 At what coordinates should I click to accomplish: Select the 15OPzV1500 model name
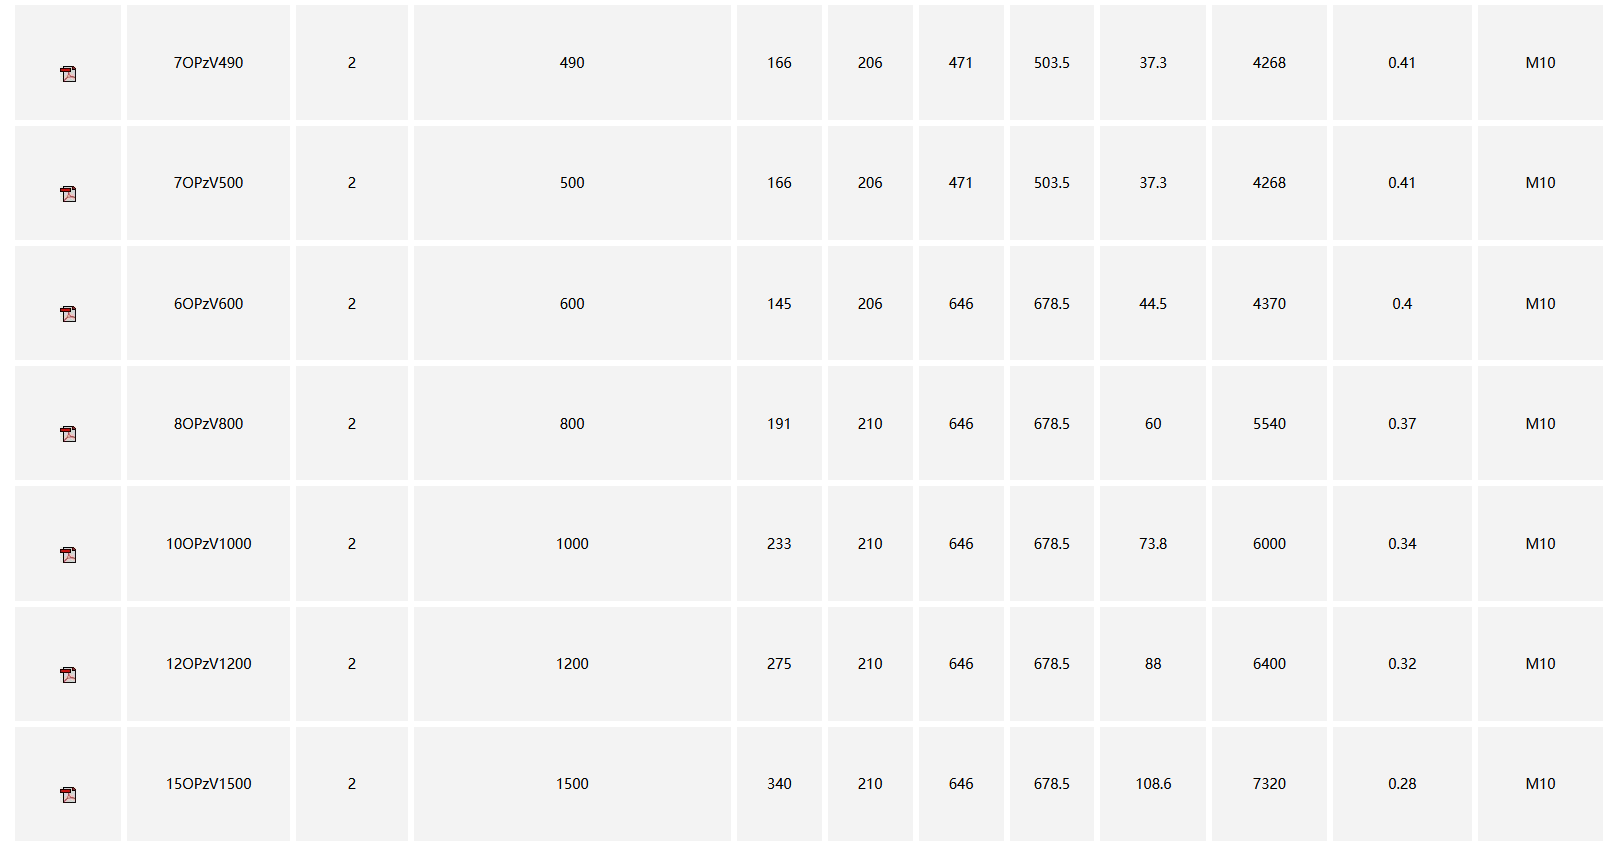(208, 784)
